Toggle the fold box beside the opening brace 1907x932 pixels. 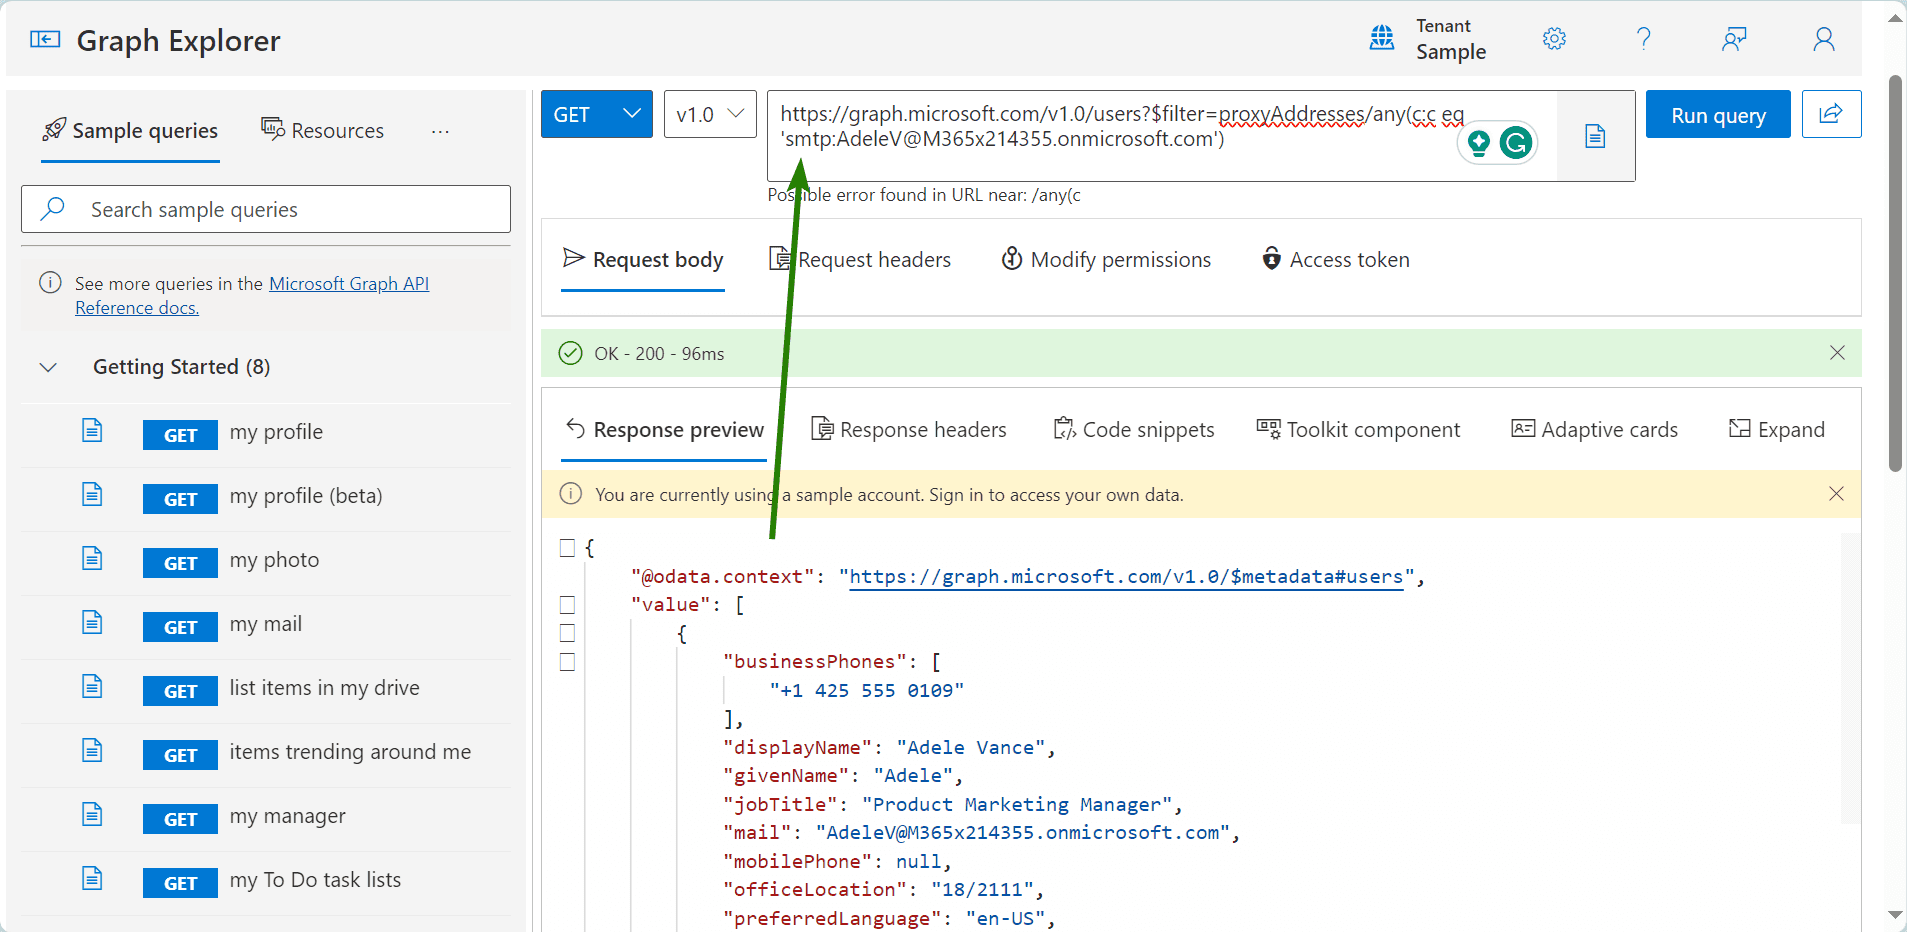[567, 548]
